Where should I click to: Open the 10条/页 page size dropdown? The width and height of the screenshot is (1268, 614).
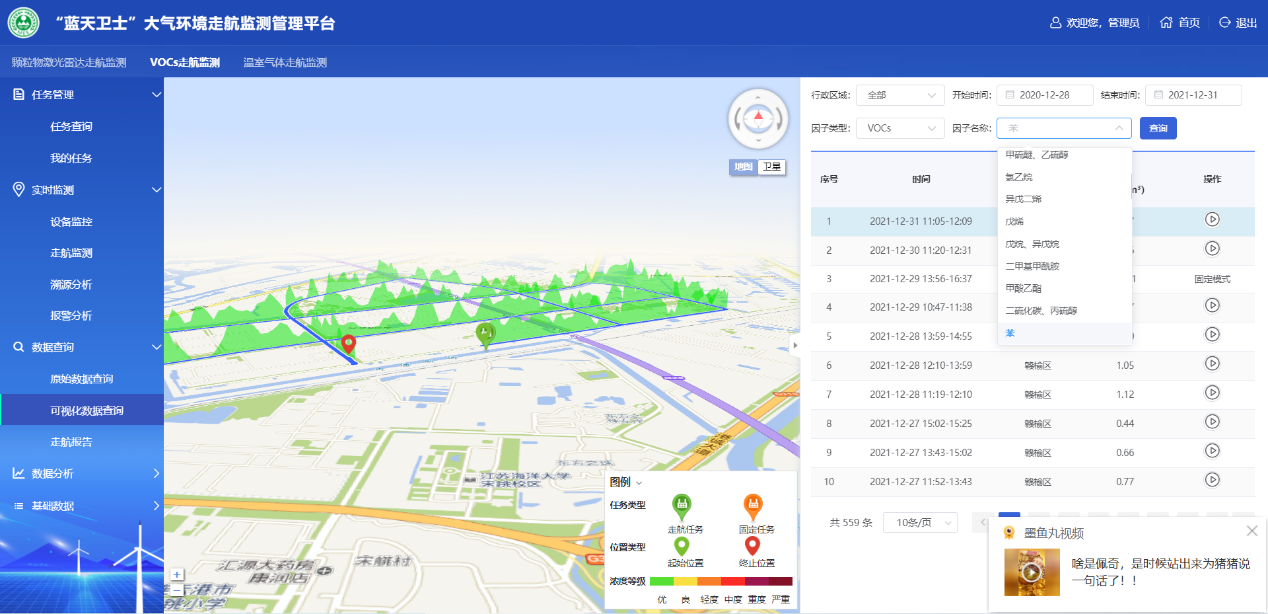click(x=920, y=522)
